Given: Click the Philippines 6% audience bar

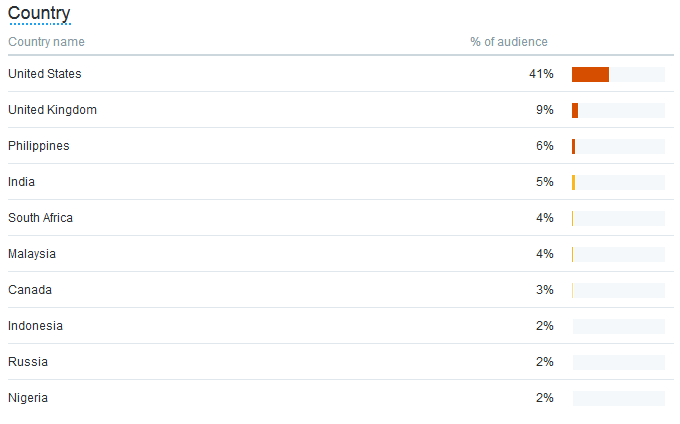Looking at the screenshot, I should (x=618, y=146).
